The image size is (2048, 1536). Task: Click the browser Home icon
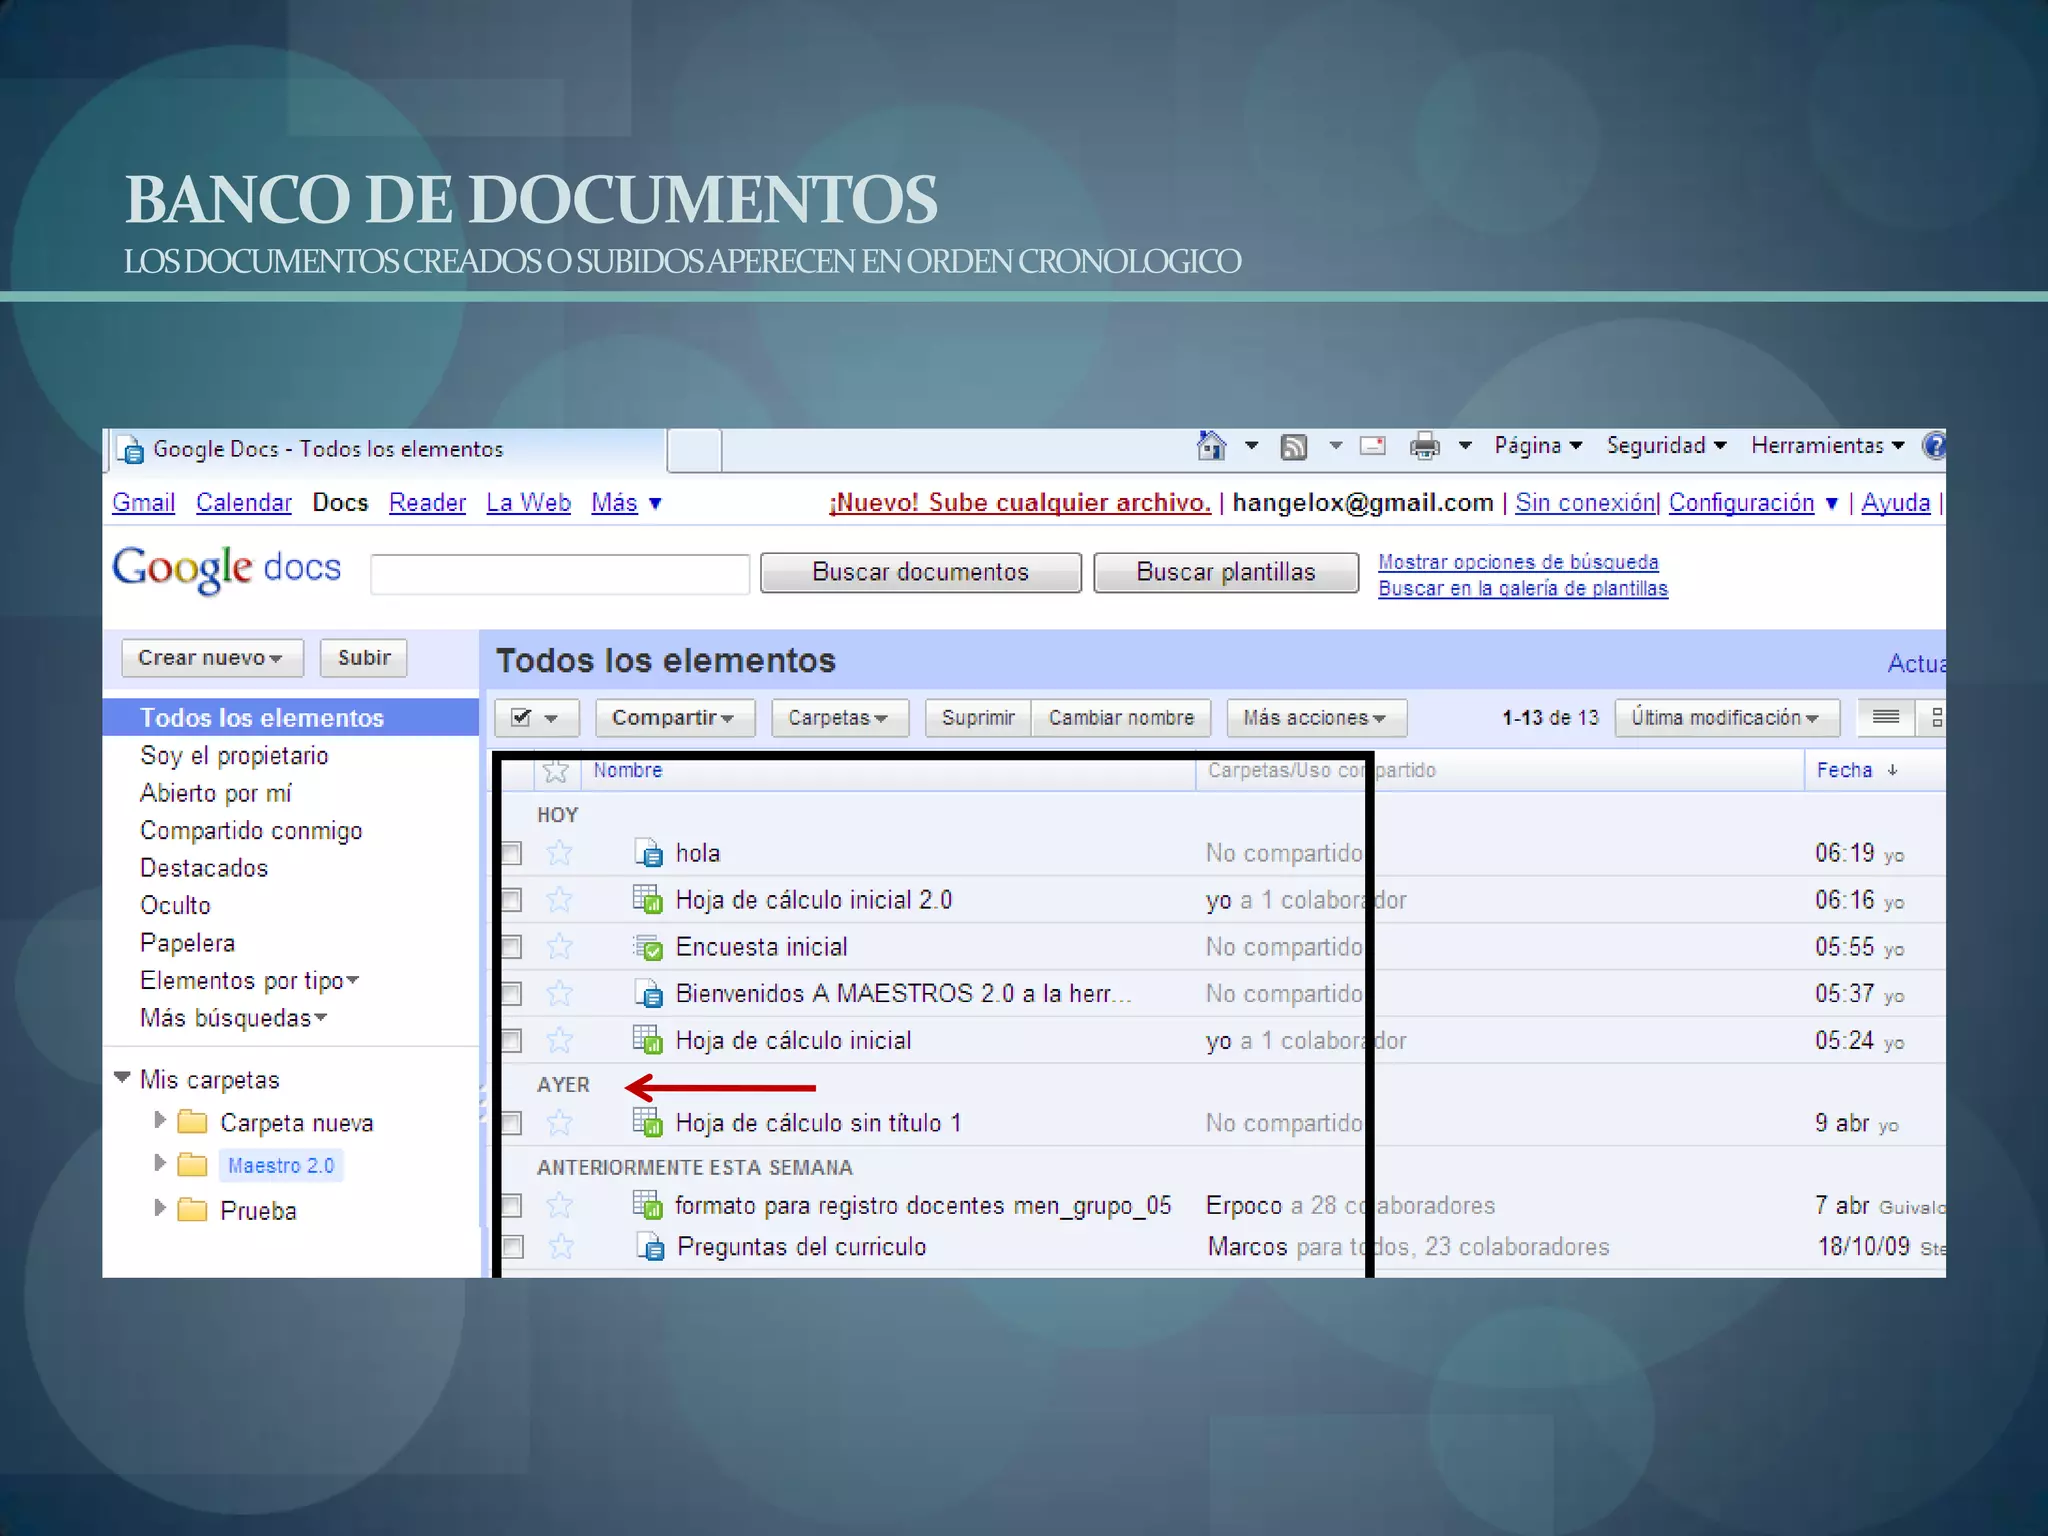(x=1211, y=446)
